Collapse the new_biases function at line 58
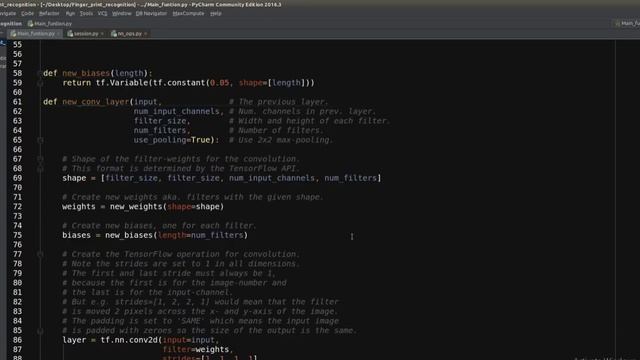This screenshot has height=360, width=640. 40,73
